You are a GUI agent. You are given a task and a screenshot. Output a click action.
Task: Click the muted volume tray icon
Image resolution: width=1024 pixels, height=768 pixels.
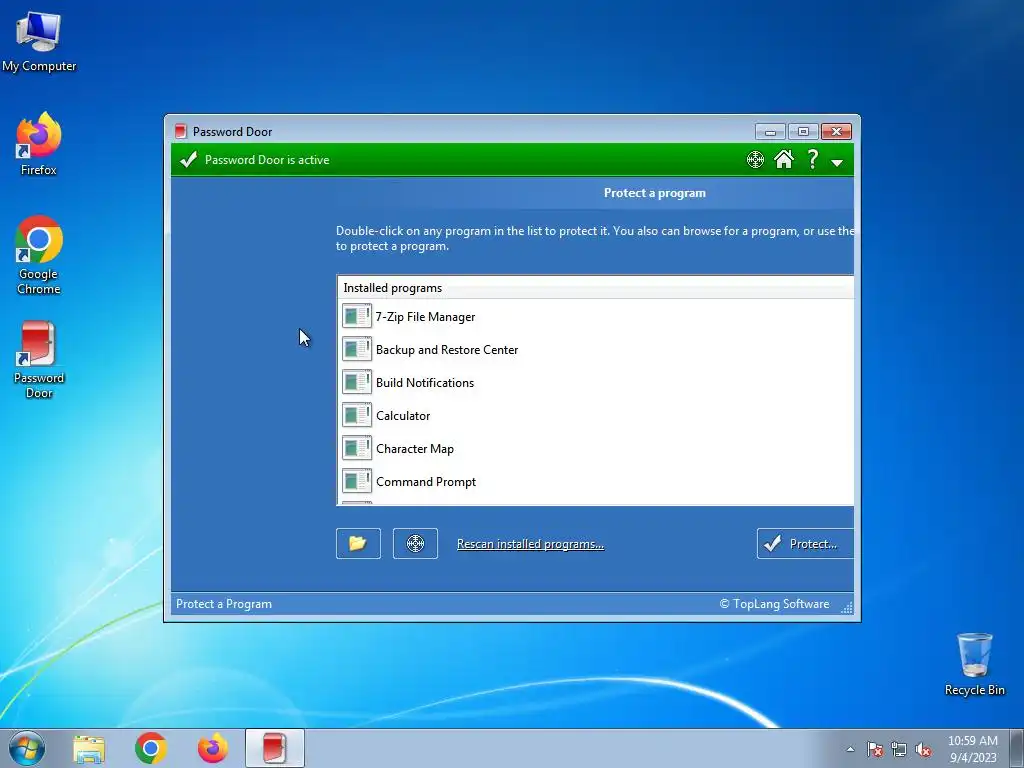(x=923, y=750)
